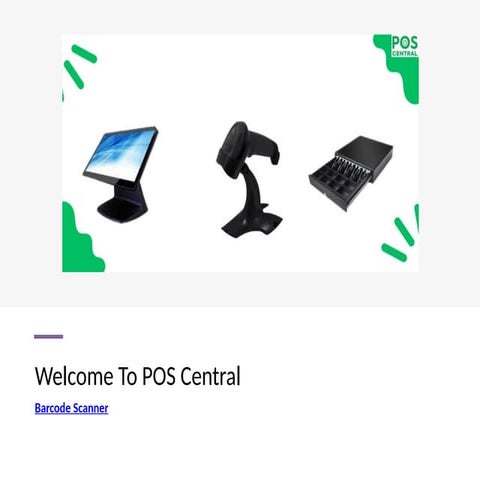Image resolution: width=480 pixels, height=480 pixels.
Task: Click the green blob in bottom-left corner of banner
Action: pyautogui.click(x=81, y=240)
